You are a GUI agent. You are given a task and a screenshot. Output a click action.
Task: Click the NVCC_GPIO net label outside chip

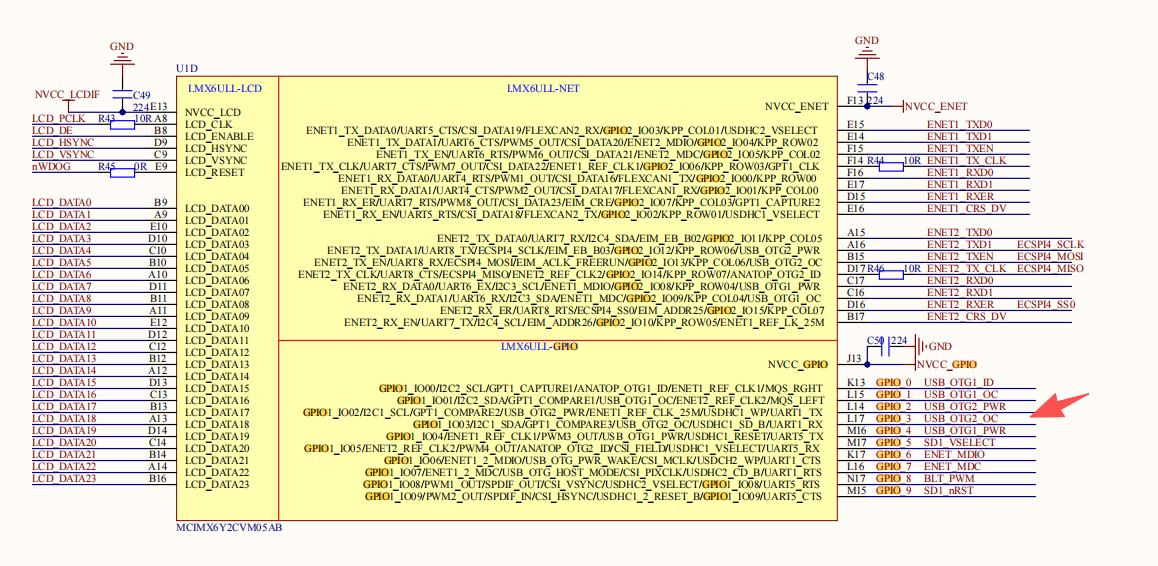pos(947,364)
